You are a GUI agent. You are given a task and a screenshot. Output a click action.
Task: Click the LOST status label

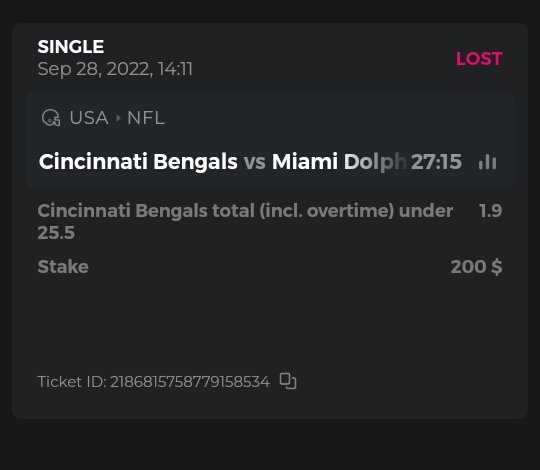click(479, 59)
